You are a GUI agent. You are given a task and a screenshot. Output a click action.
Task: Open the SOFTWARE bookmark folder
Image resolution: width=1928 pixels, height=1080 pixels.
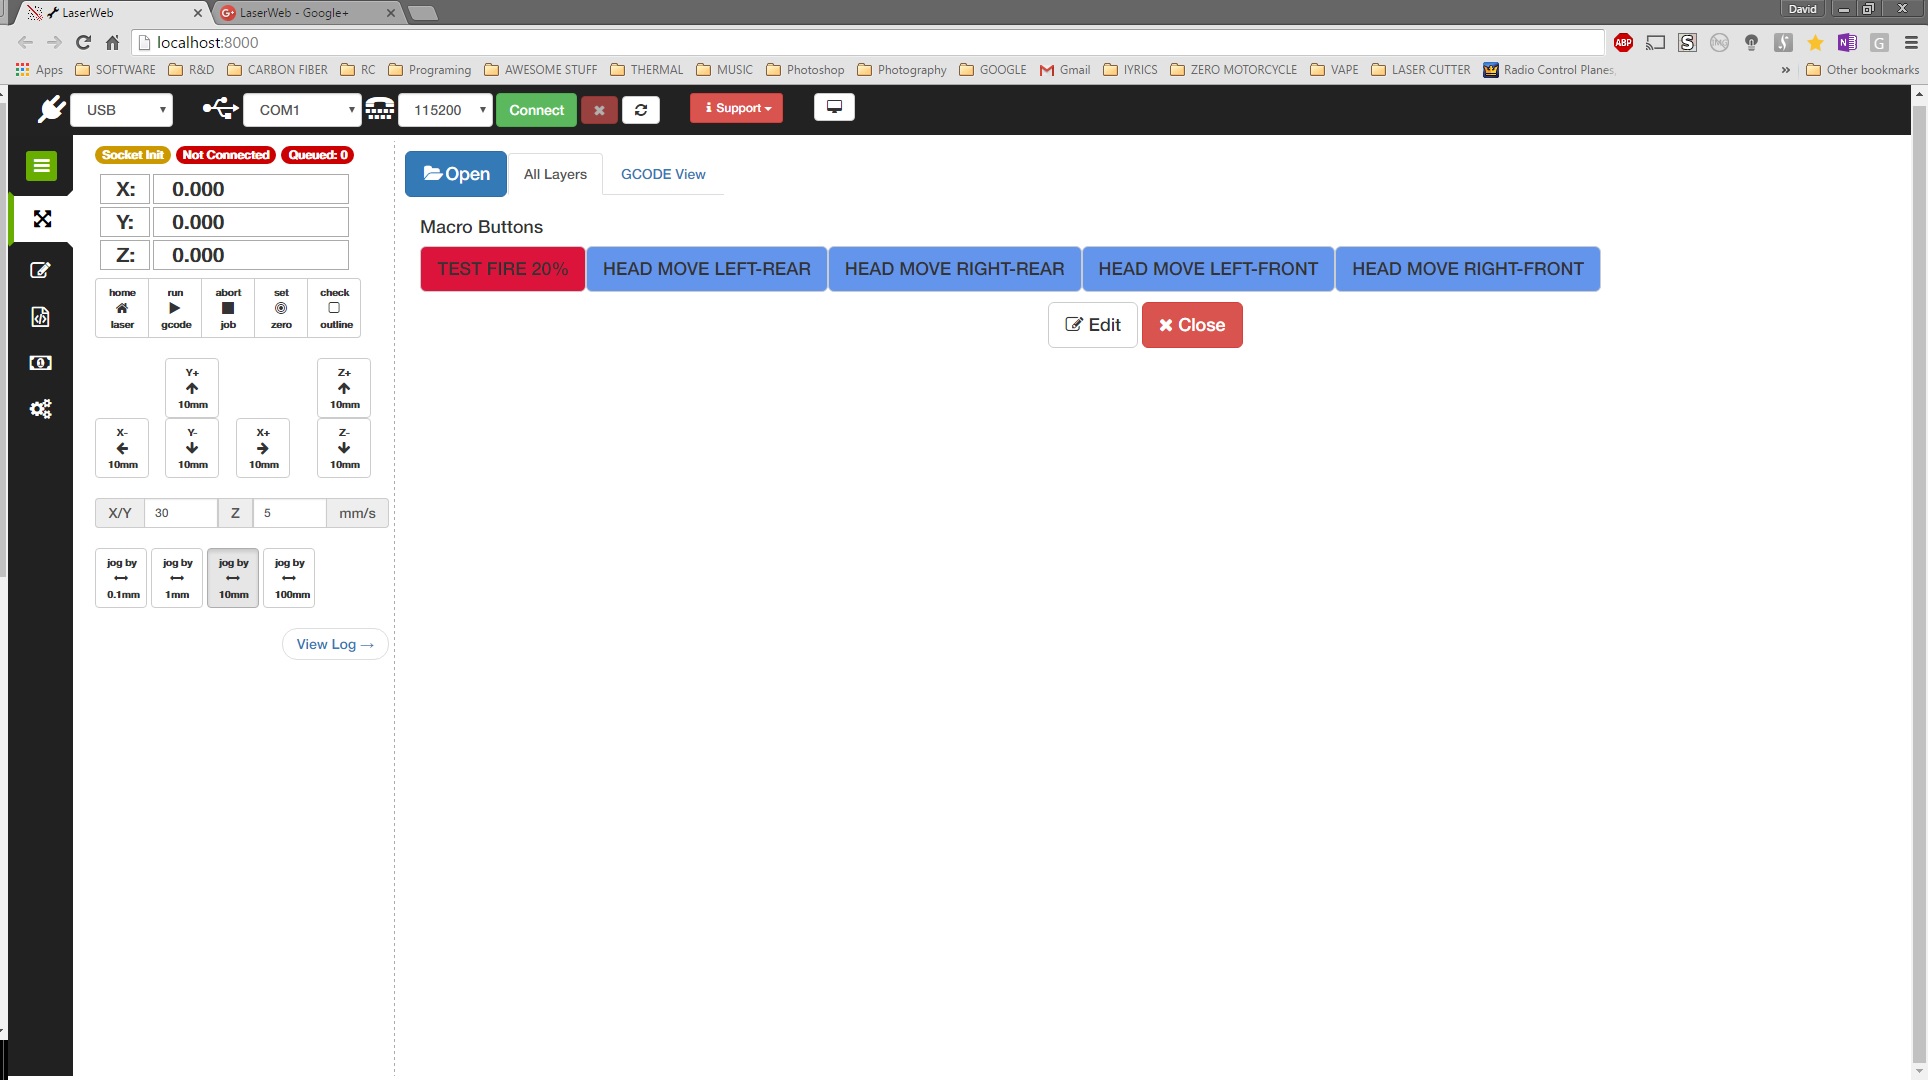pyautogui.click(x=115, y=70)
